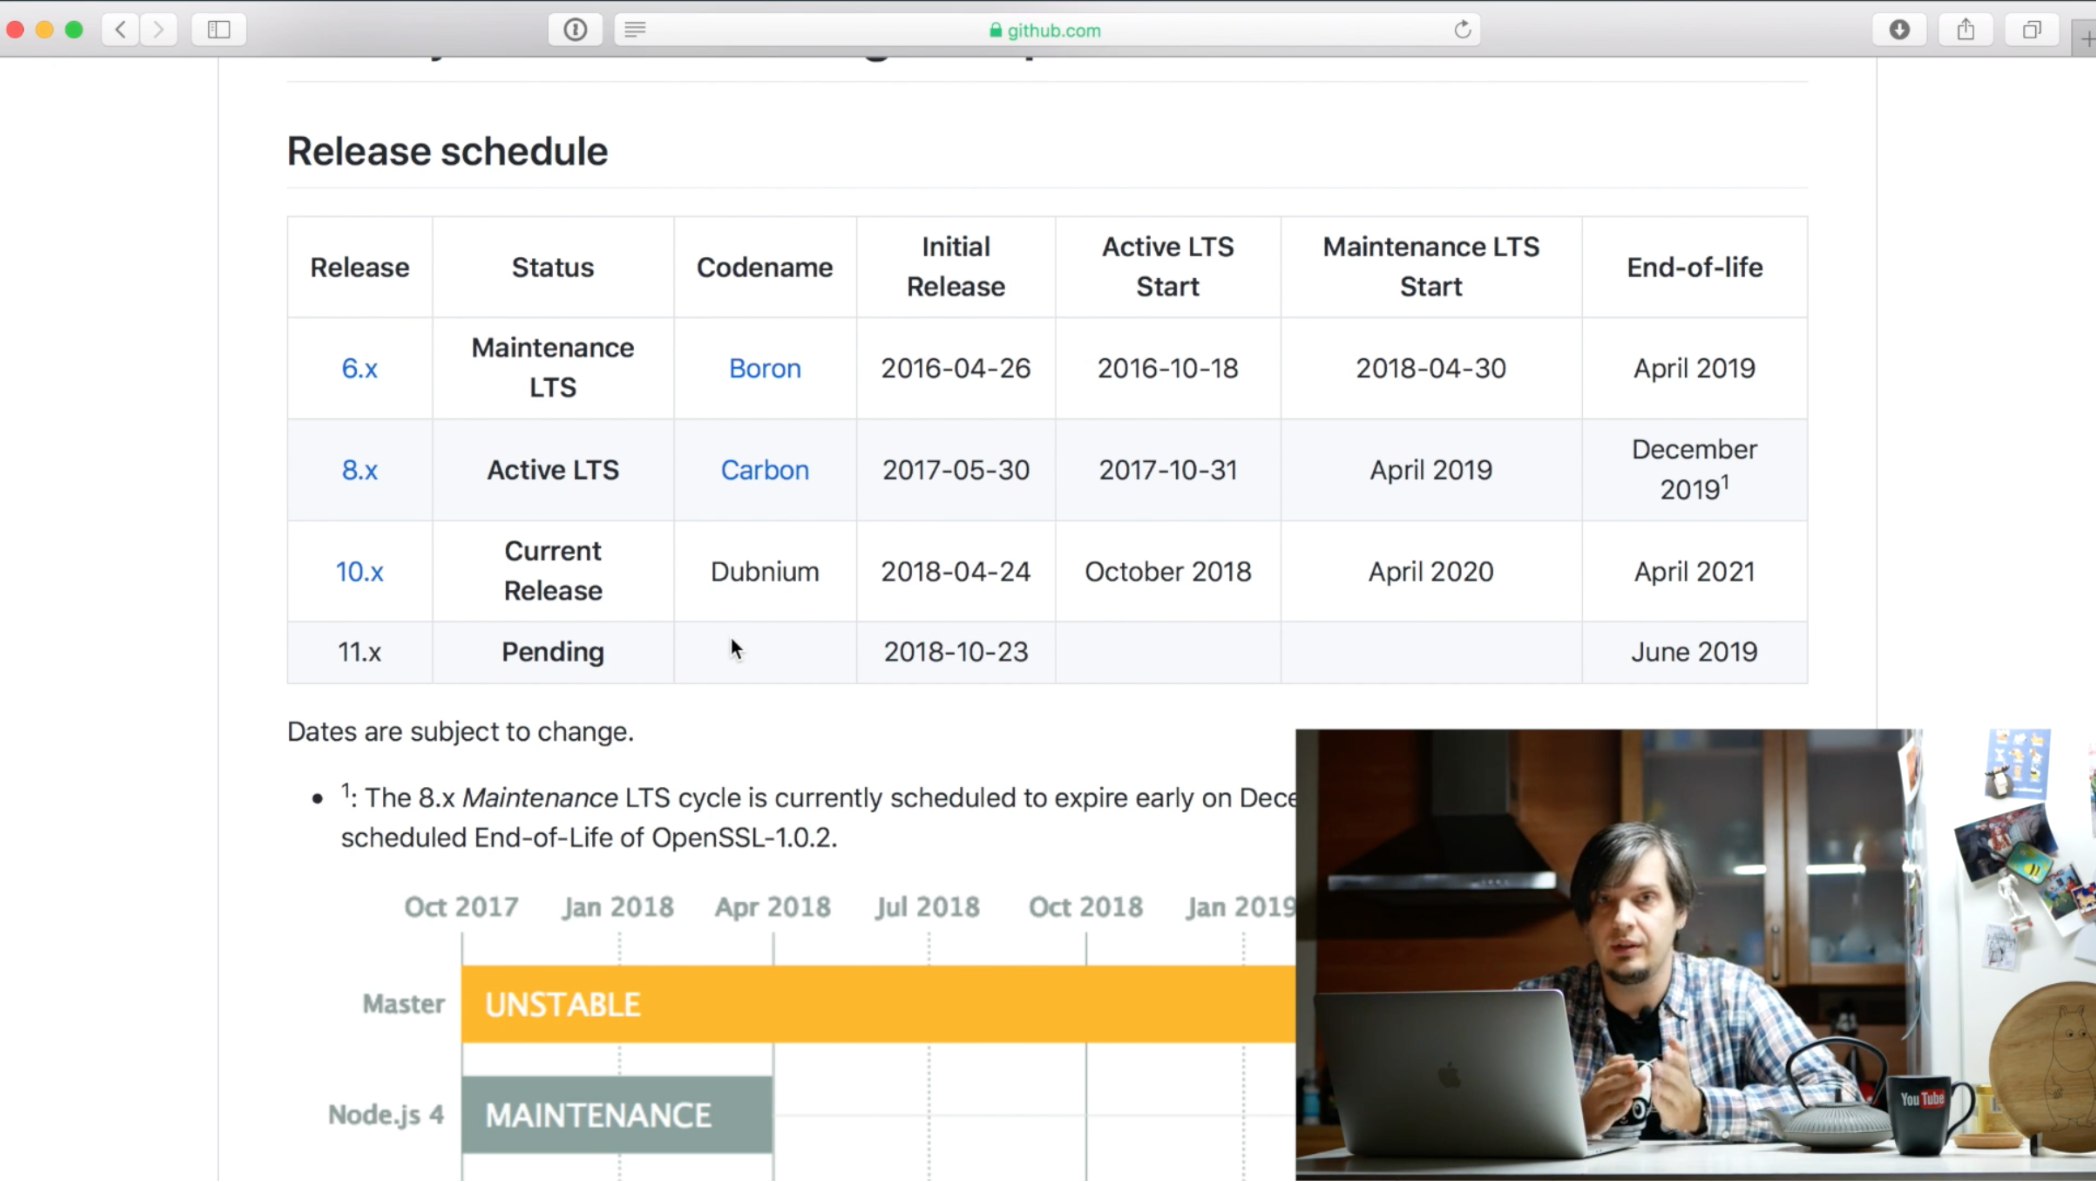Image resolution: width=2096 pixels, height=1182 pixels.
Task: Select the Dubnium codename cell
Action: pos(765,572)
